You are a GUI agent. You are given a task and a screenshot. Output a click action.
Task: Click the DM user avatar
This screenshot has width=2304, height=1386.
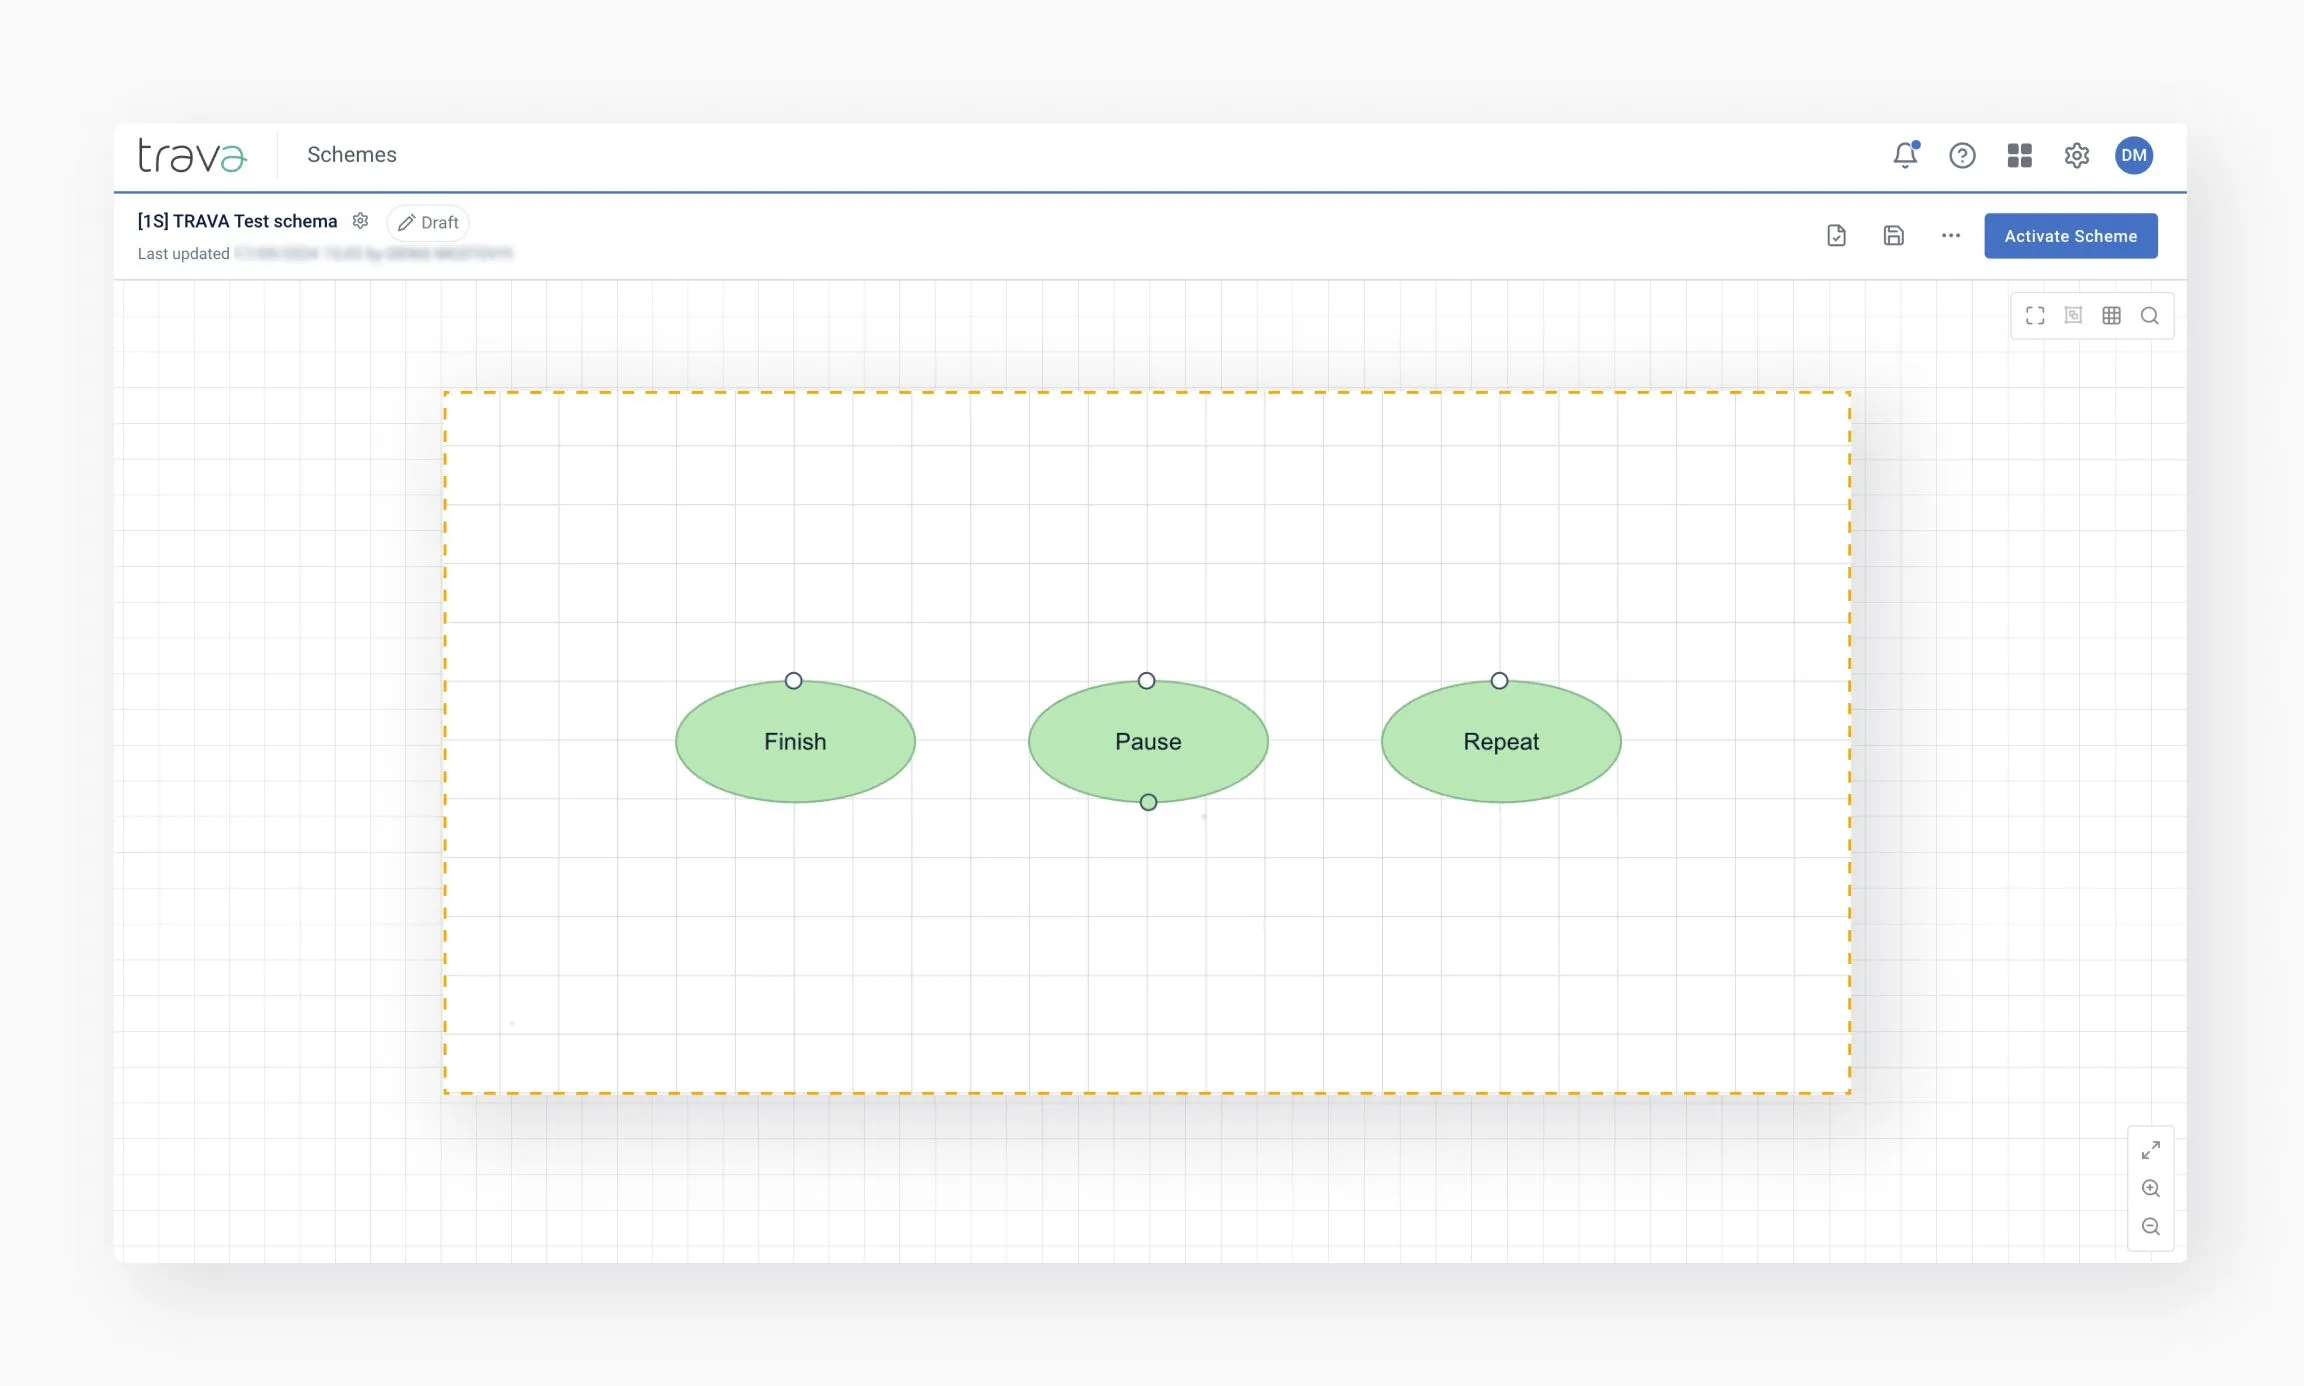(x=2134, y=155)
